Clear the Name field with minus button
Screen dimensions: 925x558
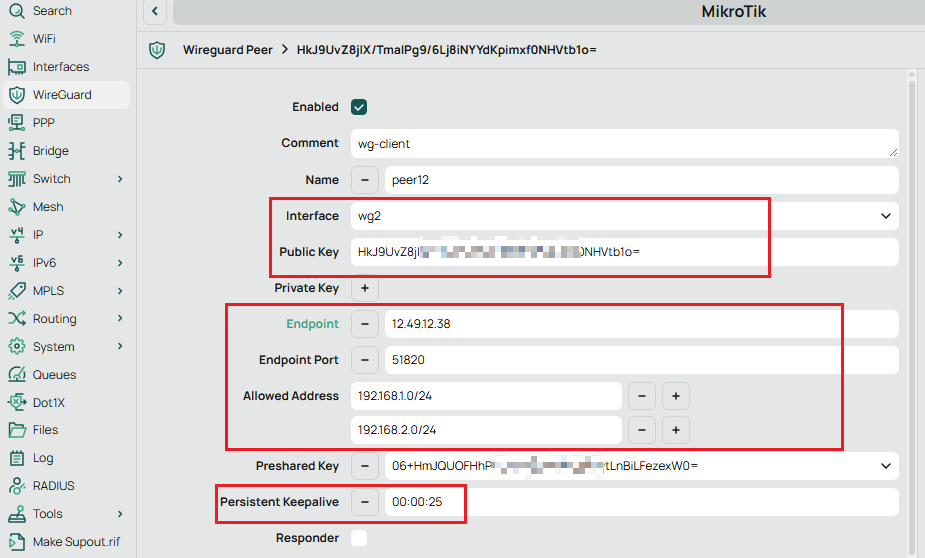click(x=365, y=180)
